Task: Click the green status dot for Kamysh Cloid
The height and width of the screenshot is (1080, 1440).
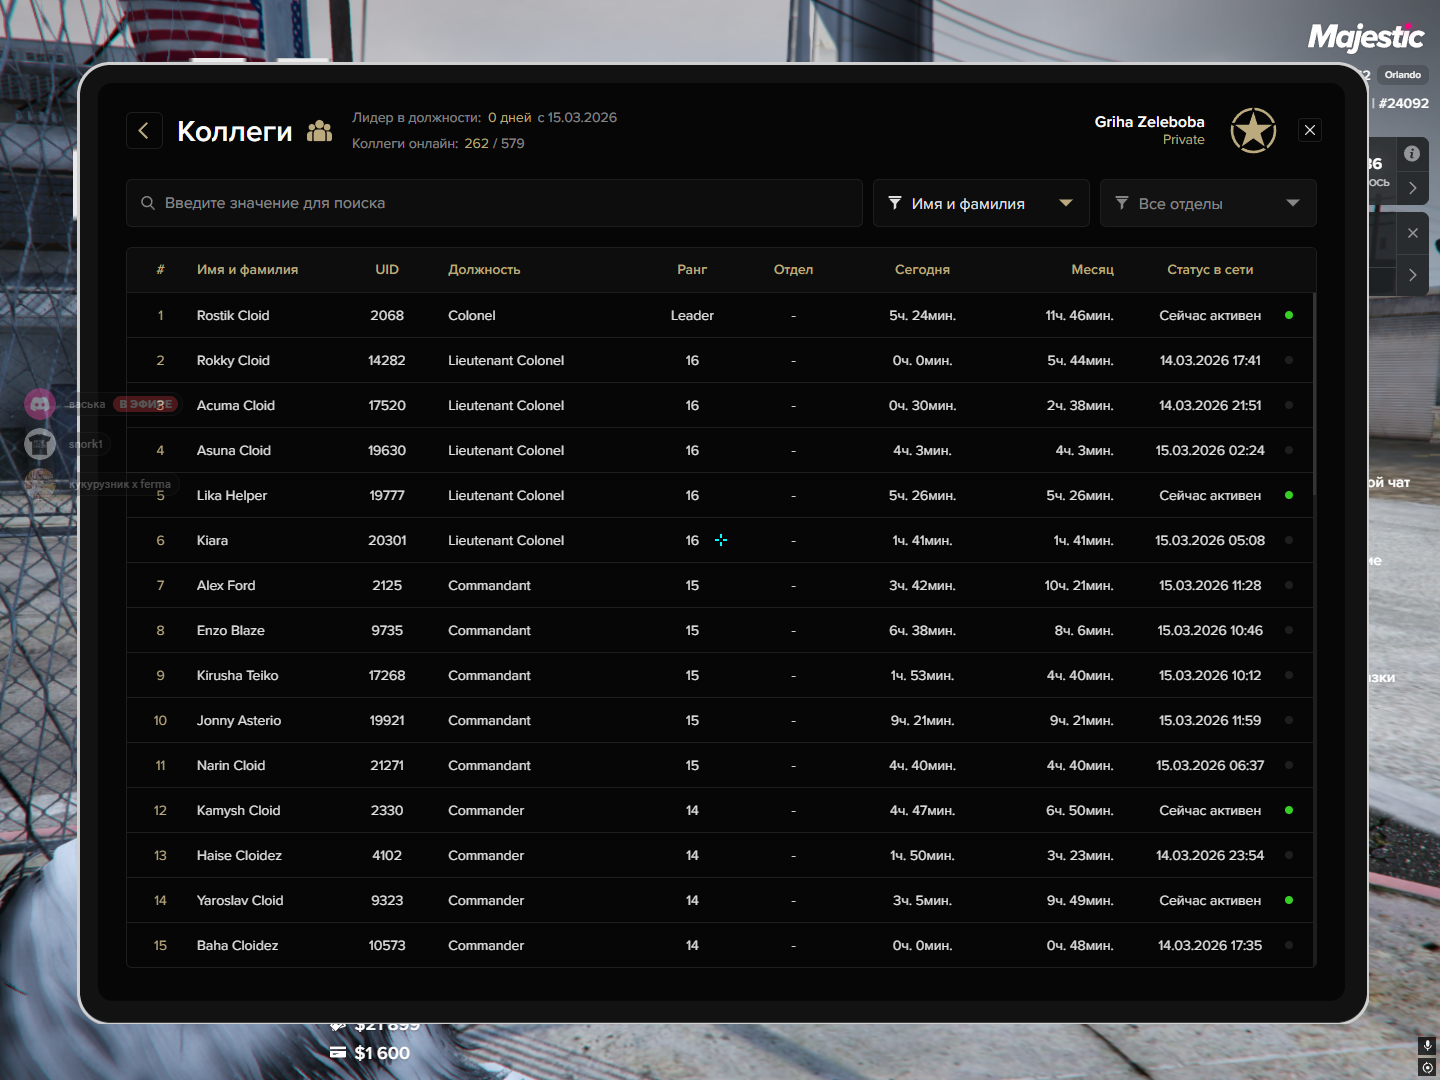Action: [x=1289, y=810]
